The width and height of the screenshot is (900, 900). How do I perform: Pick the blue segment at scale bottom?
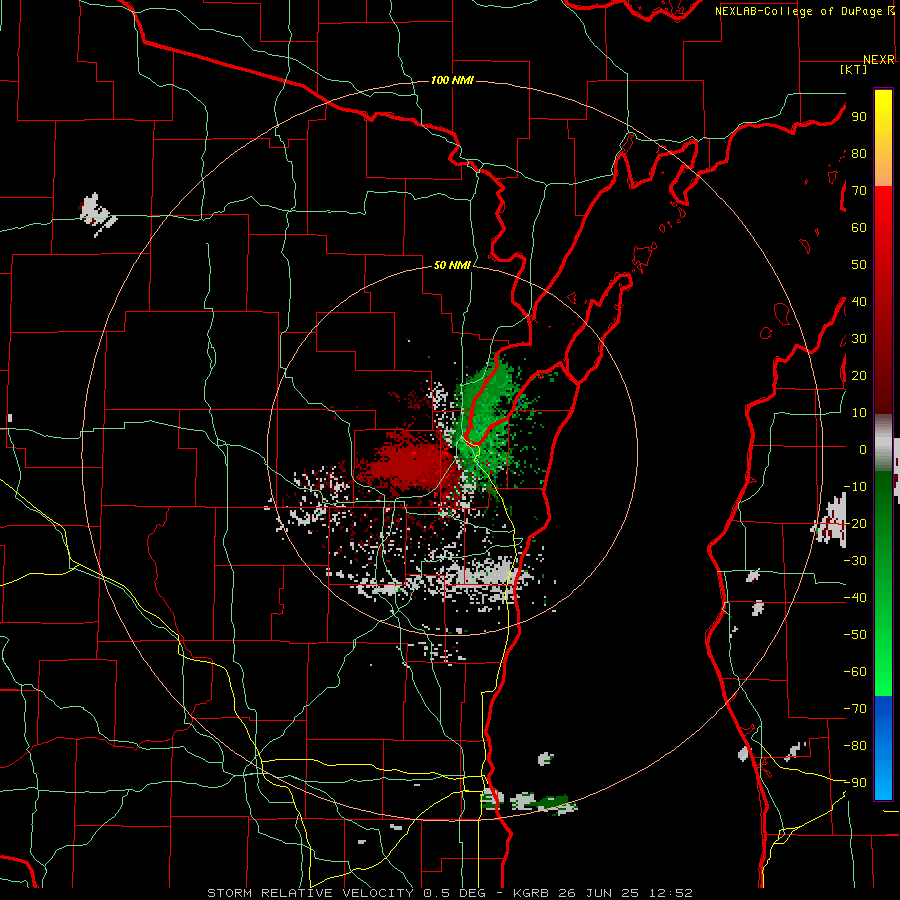click(x=883, y=748)
